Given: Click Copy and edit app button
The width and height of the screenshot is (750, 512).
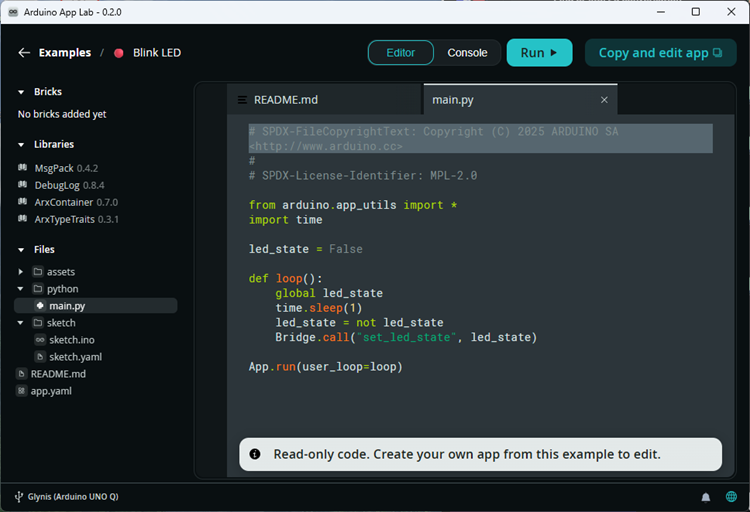Looking at the screenshot, I should pyautogui.click(x=660, y=53).
